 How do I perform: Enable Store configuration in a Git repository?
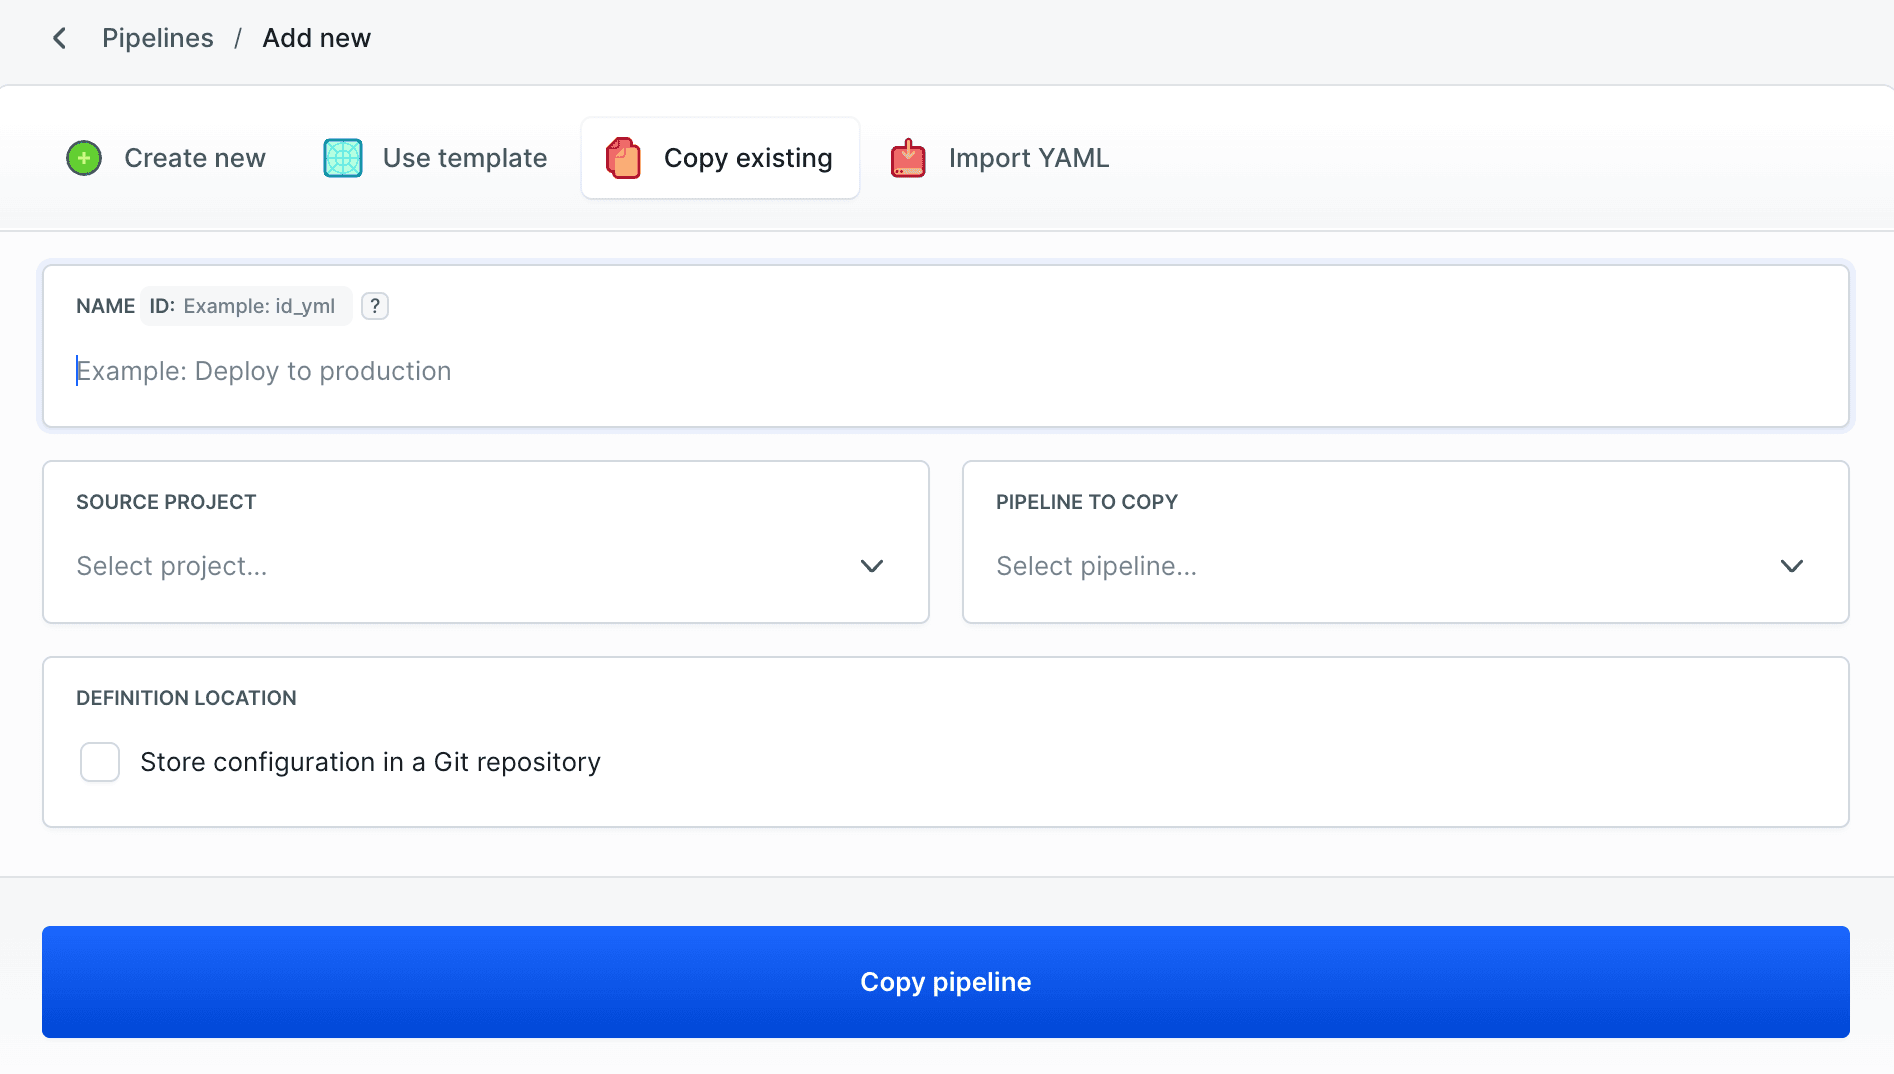click(x=100, y=762)
